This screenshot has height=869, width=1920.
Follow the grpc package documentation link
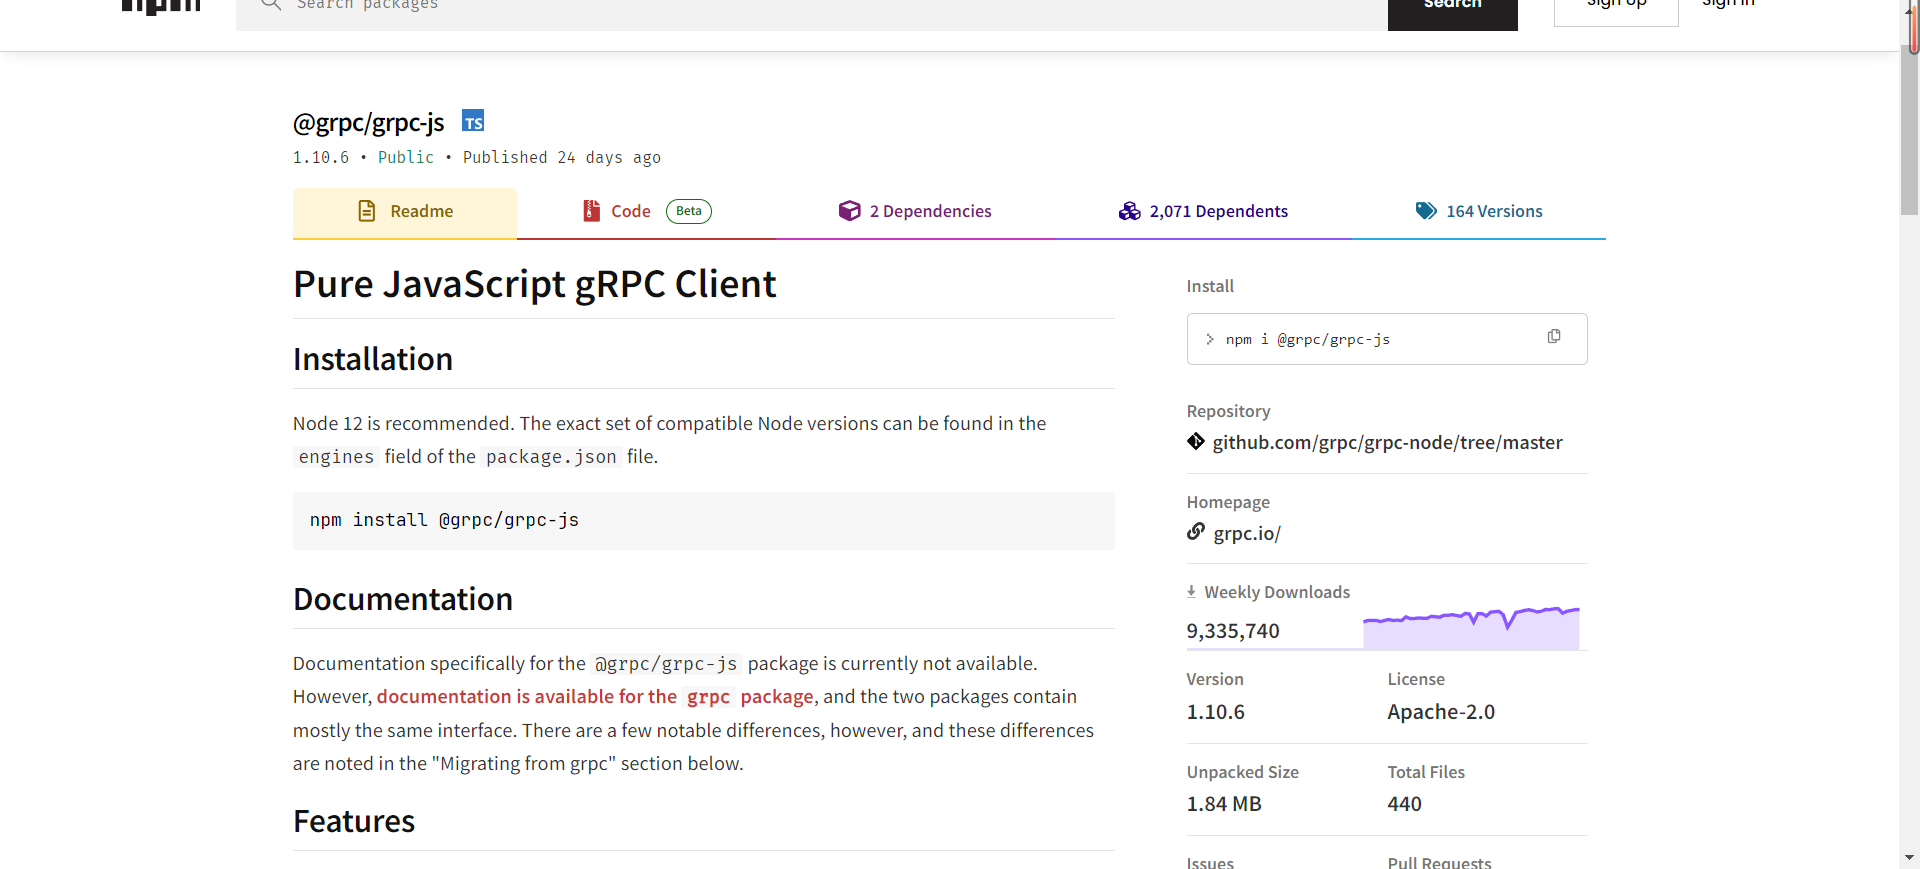pyautogui.click(x=595, y=697)
